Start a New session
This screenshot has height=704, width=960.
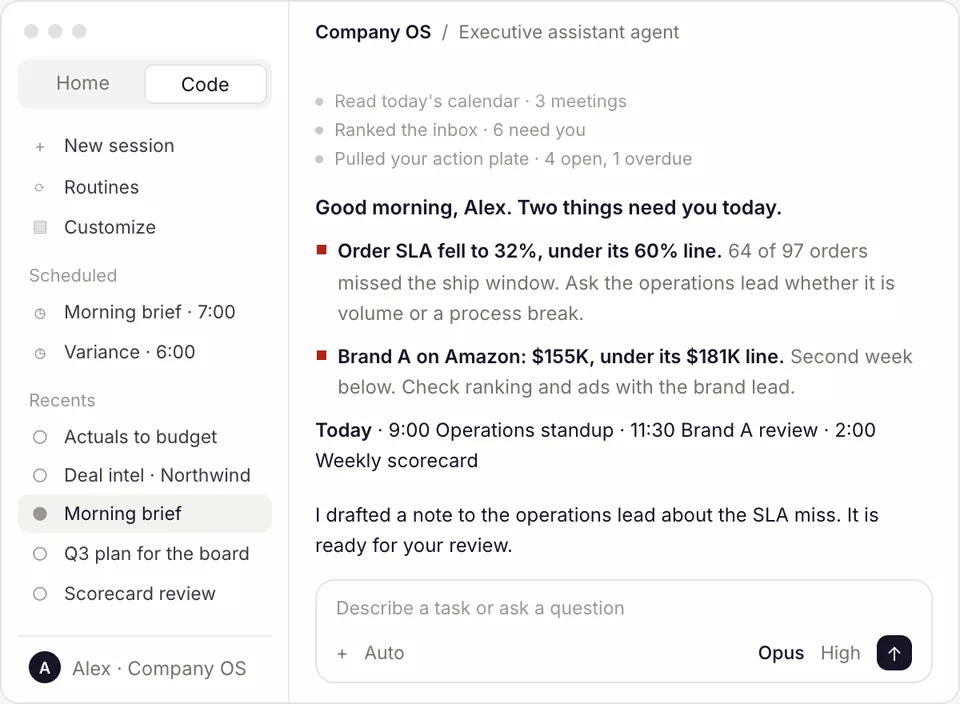119,146
